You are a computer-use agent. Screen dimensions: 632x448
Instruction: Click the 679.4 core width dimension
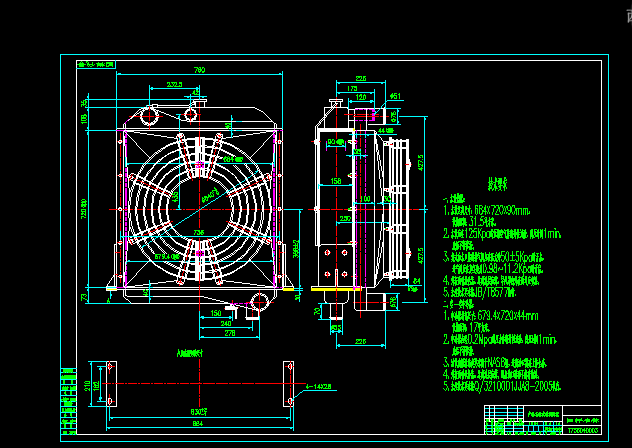pos(167,257)
